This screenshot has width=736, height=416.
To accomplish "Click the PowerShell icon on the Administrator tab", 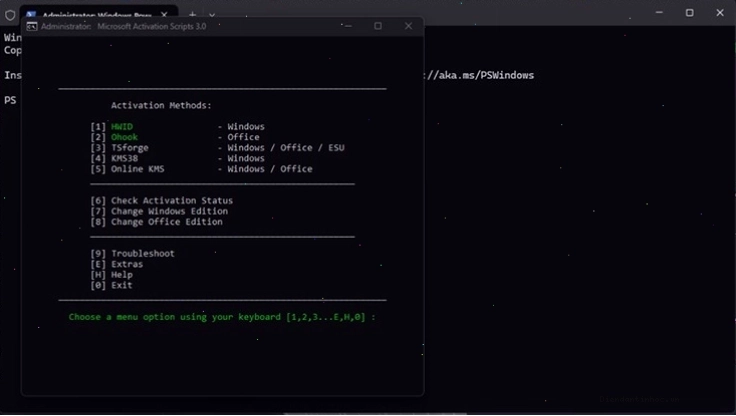I will coord(31,15).
